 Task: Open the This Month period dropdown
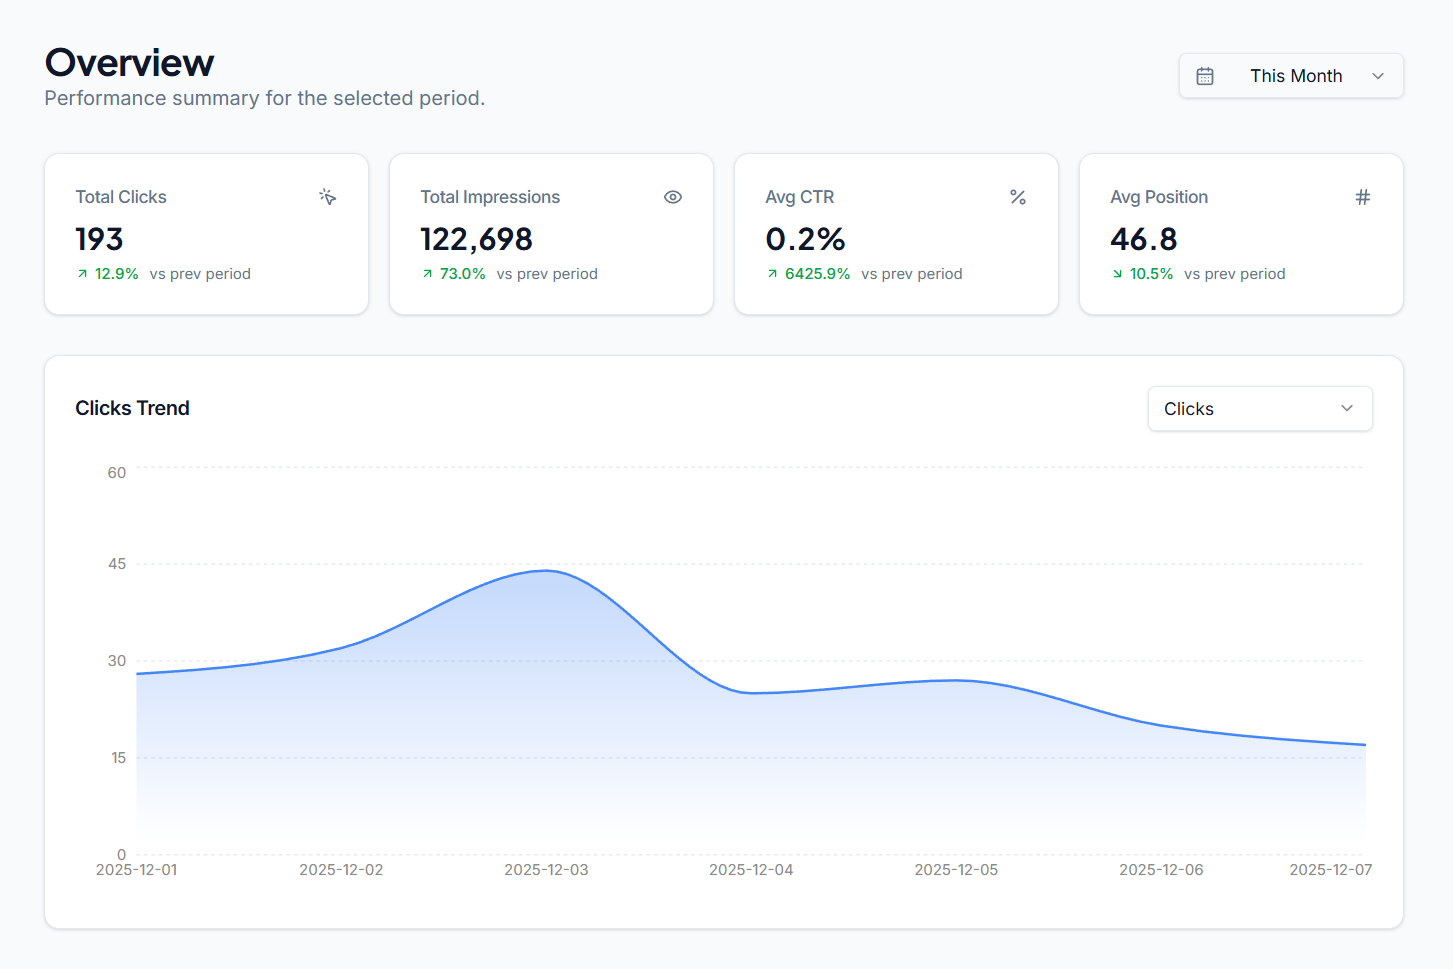[1290, 75]
